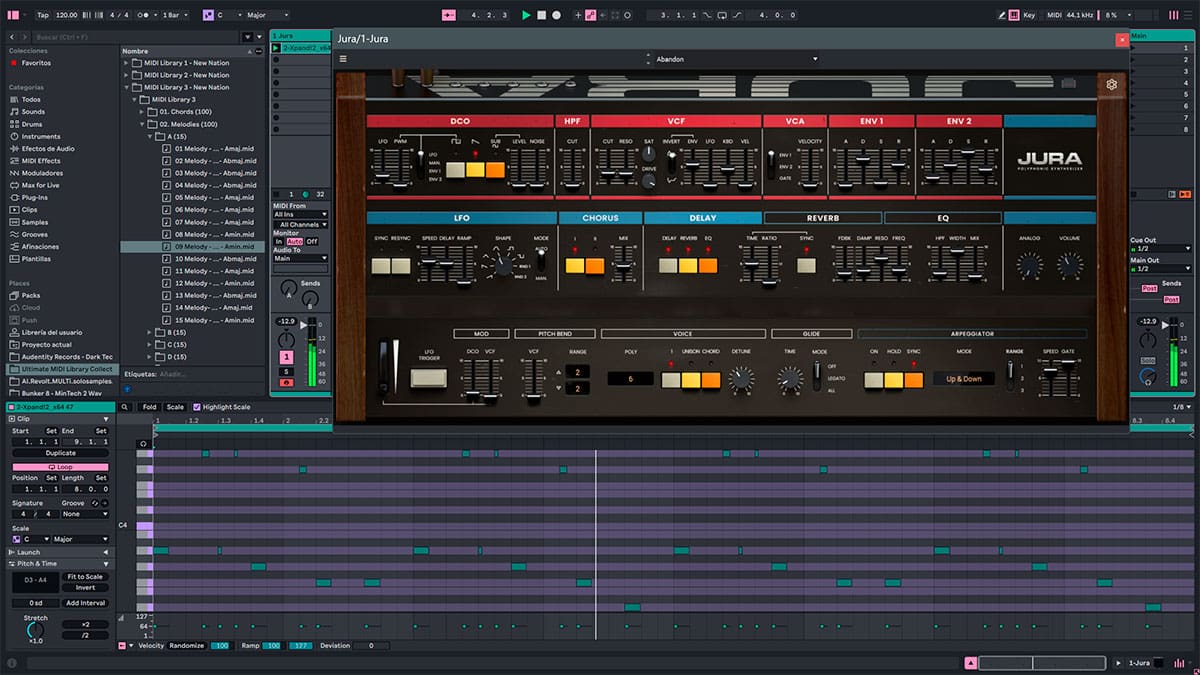Click the magnifier icon in clip editor toolbar

(126, 407)
